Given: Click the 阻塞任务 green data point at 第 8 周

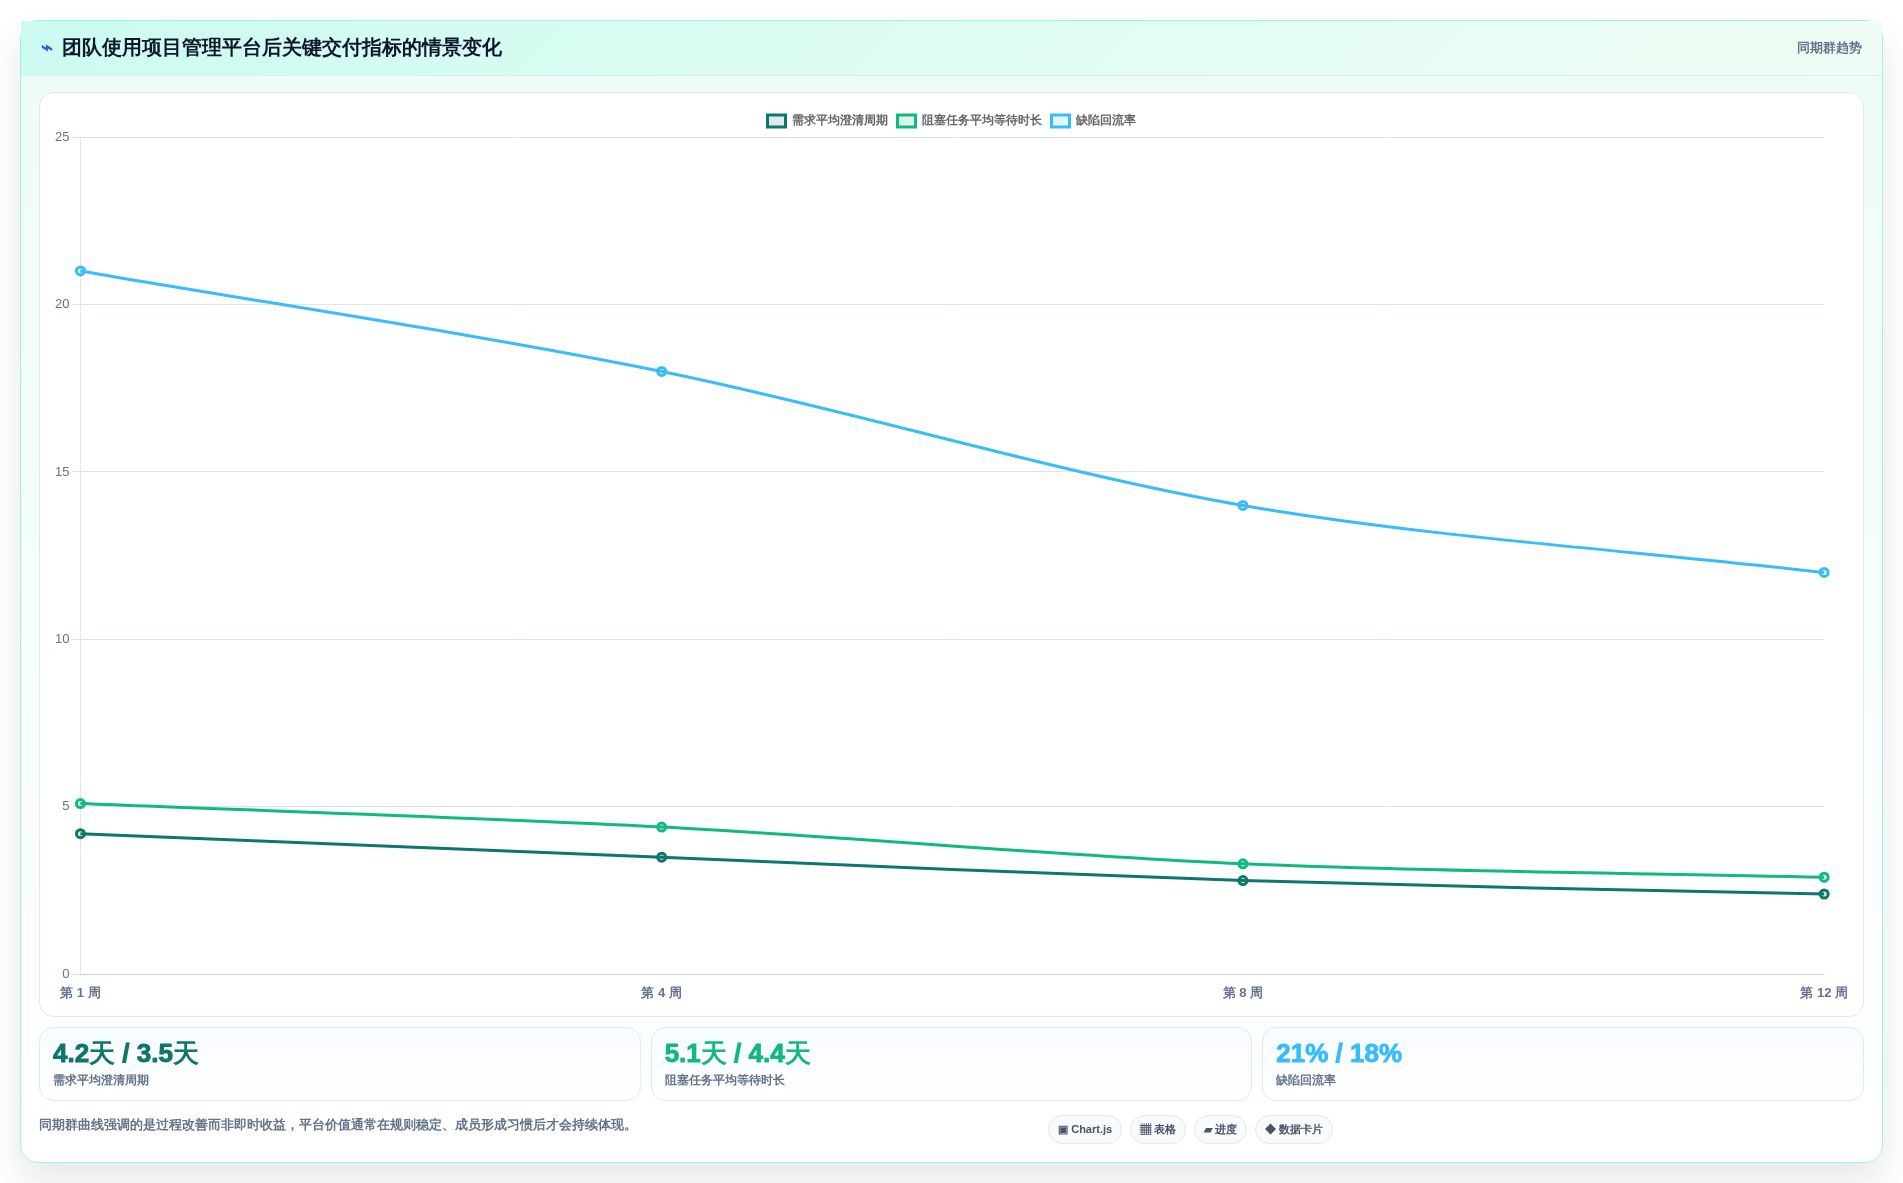Looking at the screenshot, I should (1243, 864).
